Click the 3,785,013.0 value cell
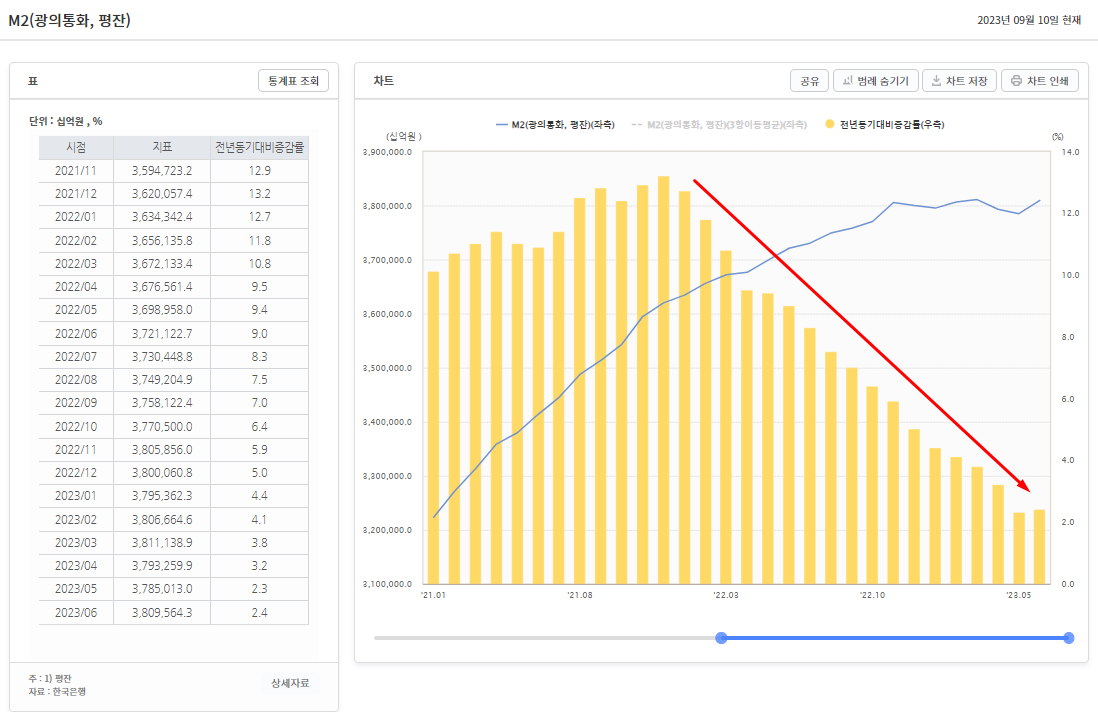 [162, 588]
